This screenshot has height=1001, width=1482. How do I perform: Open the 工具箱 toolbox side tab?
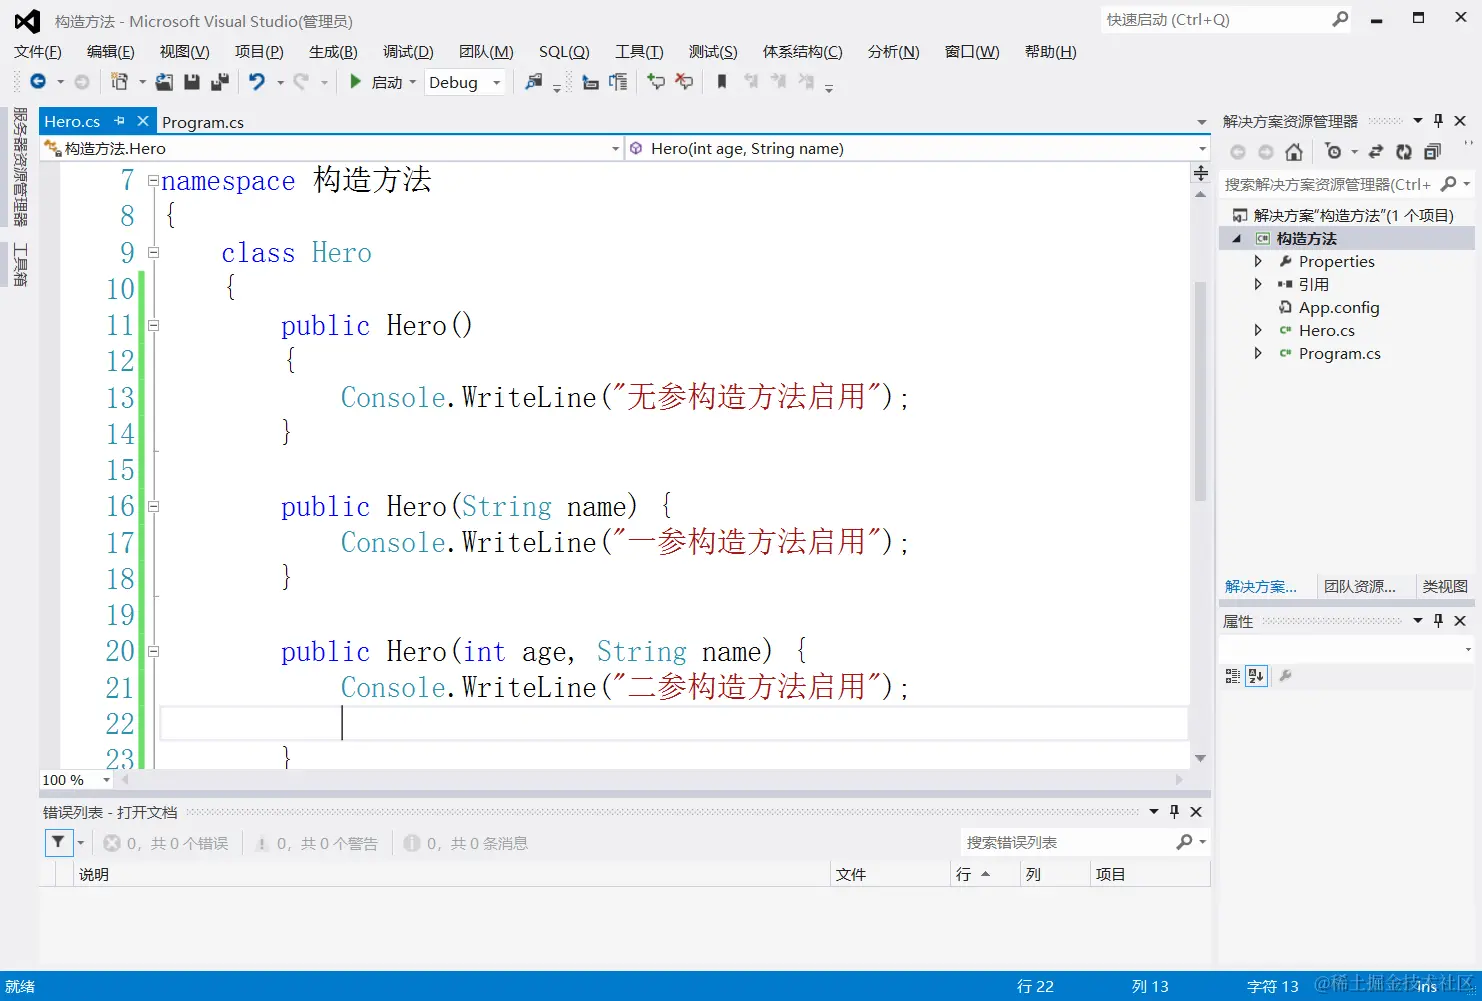point(19,265)
